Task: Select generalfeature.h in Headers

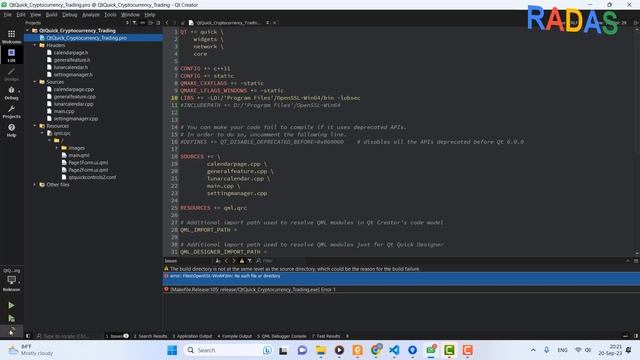Action: pos(72,60)
